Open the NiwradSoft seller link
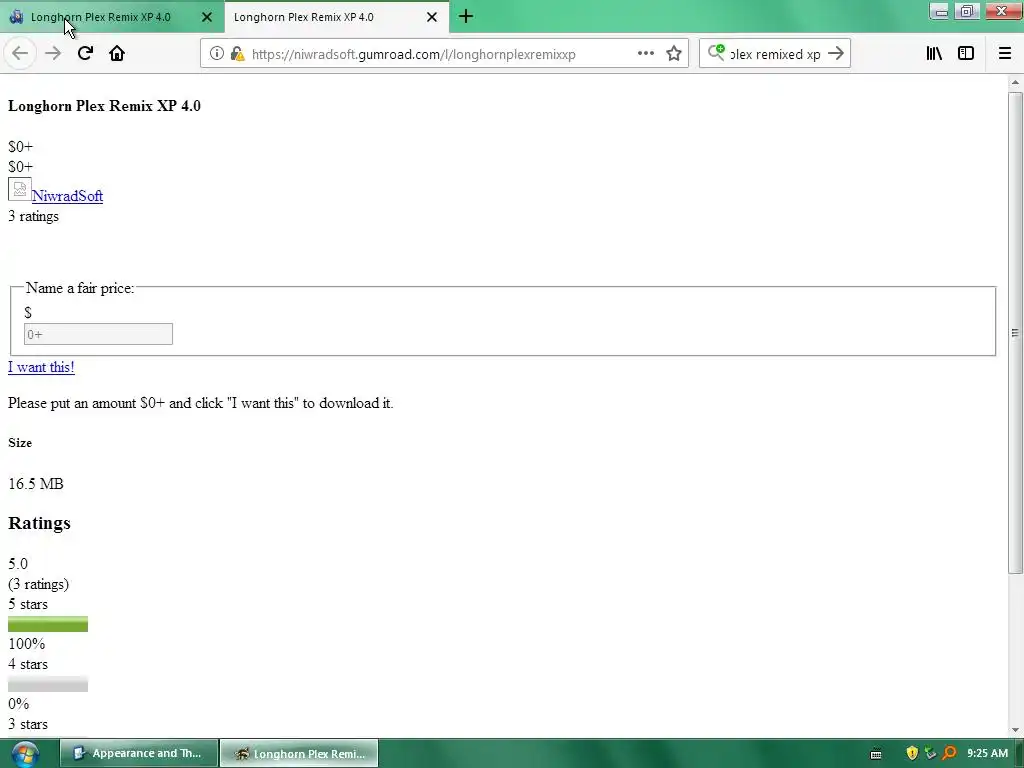1024x768 pixels. coord(67,196)
